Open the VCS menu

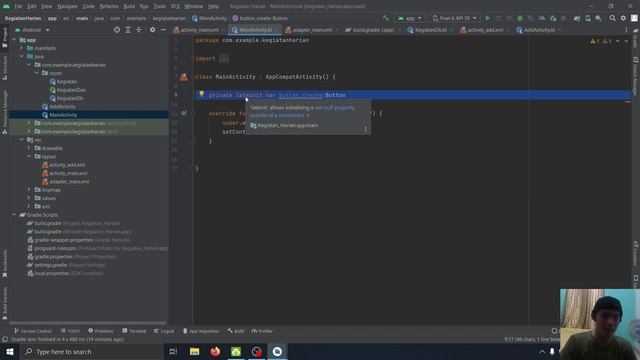coord(175,7)
